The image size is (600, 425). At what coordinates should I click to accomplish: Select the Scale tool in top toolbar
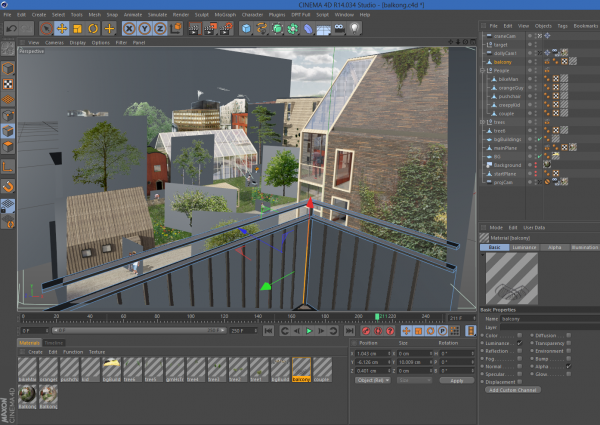click(x=77, y=29)
